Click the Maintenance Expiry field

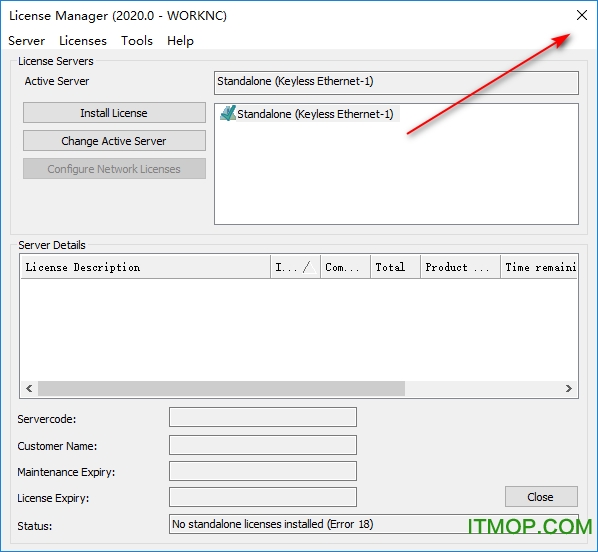coord(263,471)
